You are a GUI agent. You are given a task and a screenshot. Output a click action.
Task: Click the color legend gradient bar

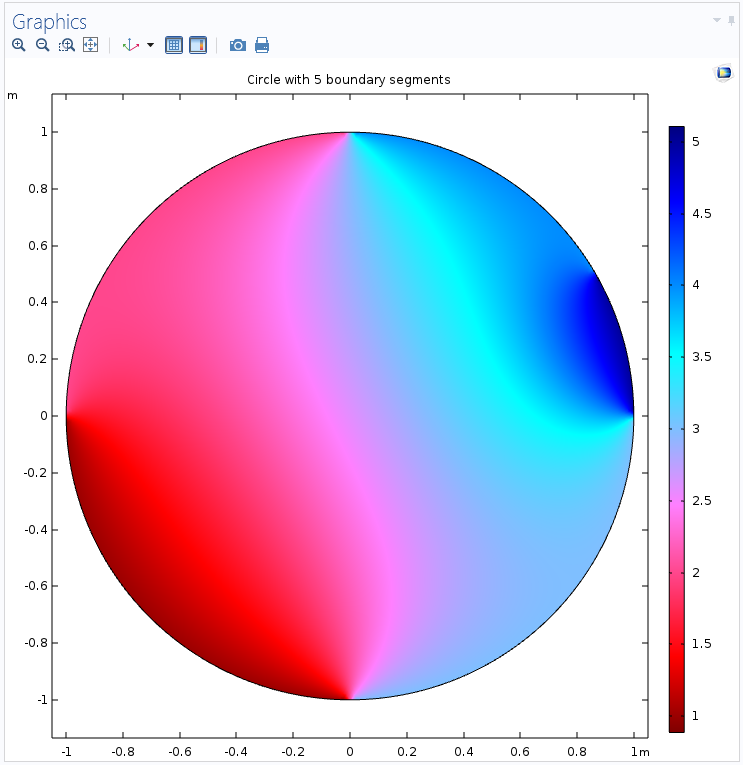[x=677, y=430]
